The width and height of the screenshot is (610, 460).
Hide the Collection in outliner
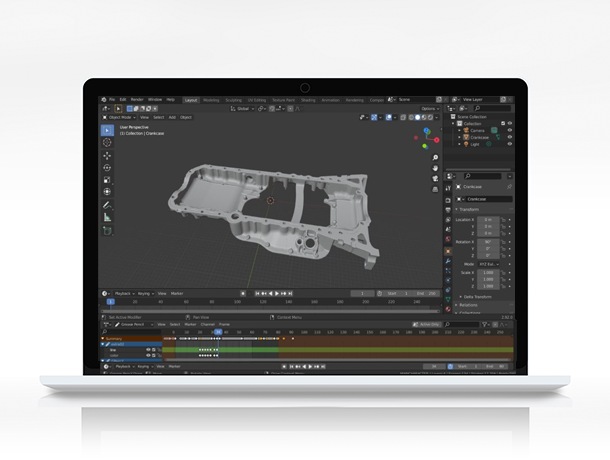(x=510, y=123)
